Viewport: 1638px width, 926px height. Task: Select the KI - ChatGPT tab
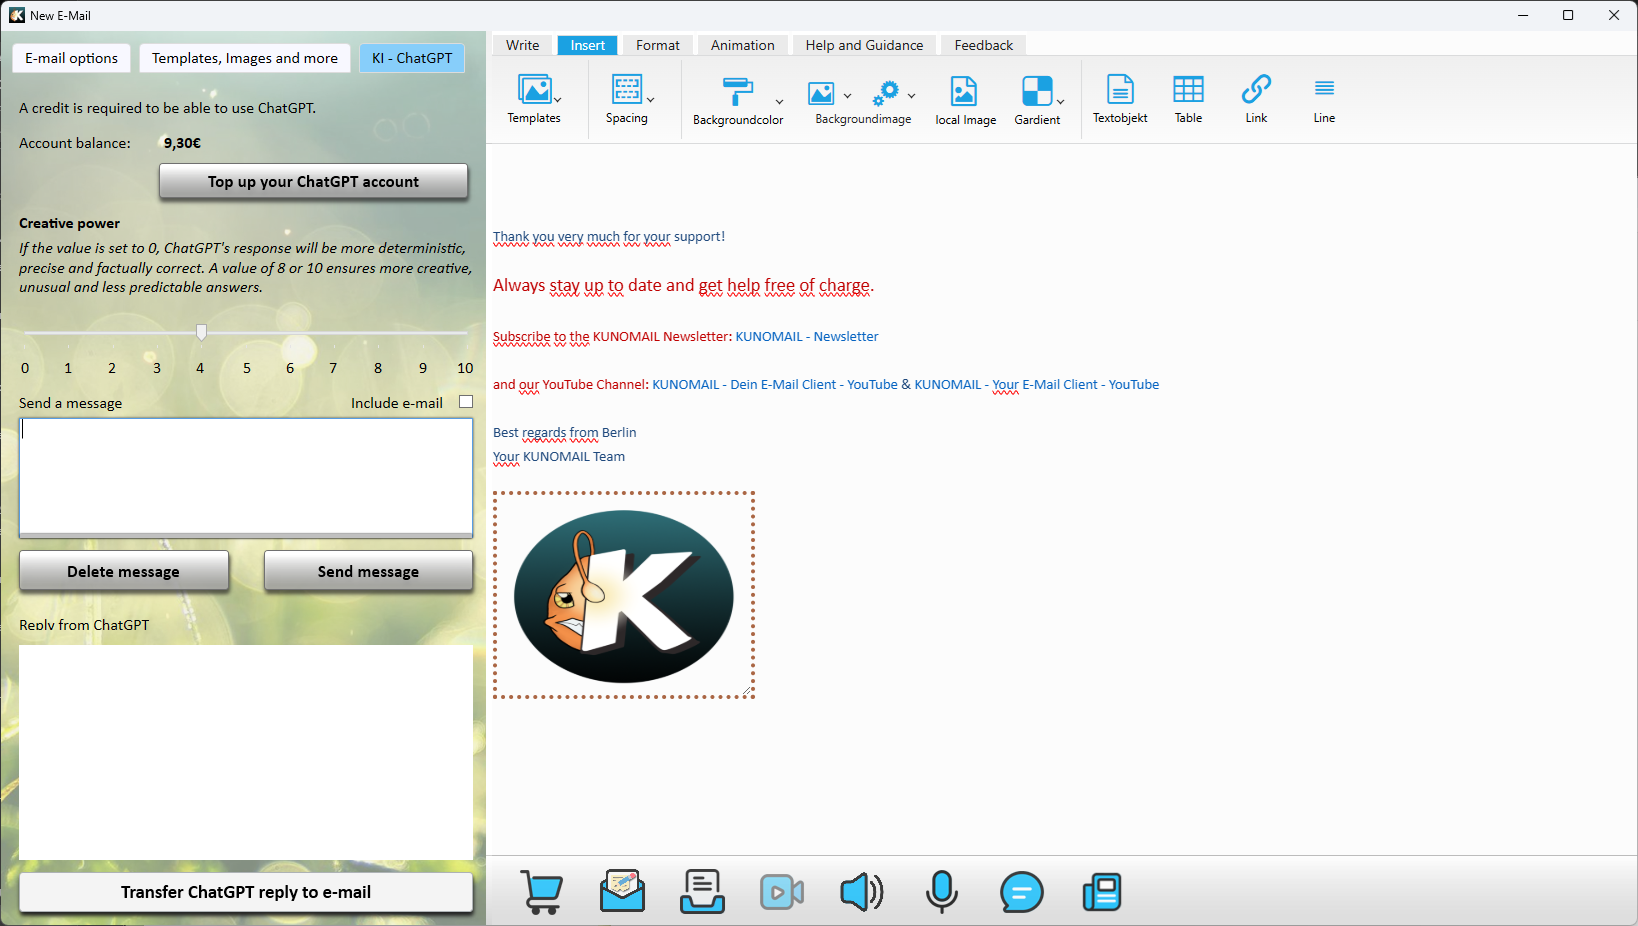pos(412,58)
